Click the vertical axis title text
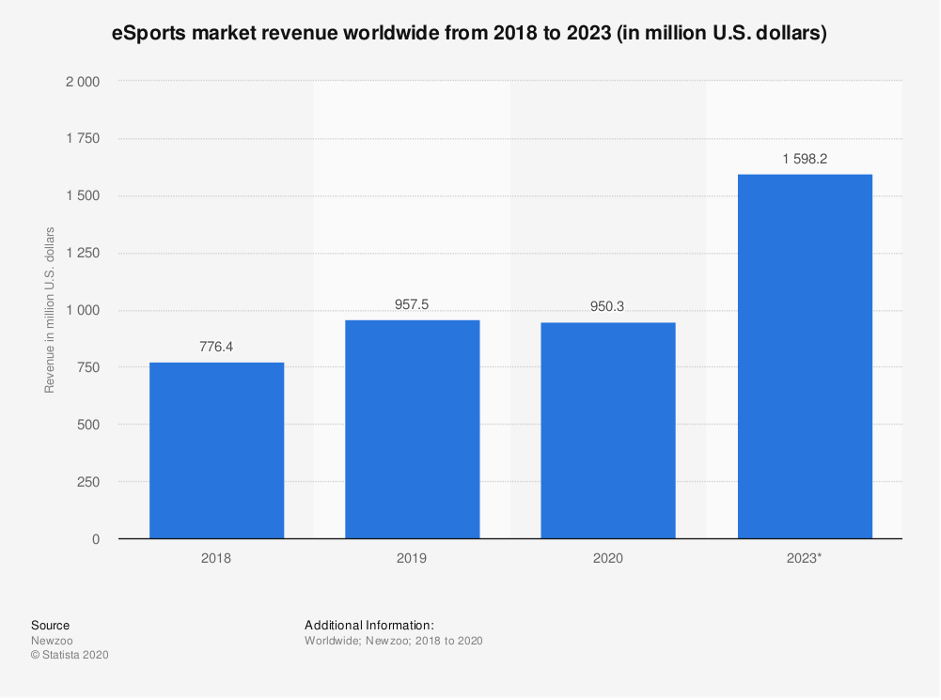 pyautogui.click(x=49, y=310)
